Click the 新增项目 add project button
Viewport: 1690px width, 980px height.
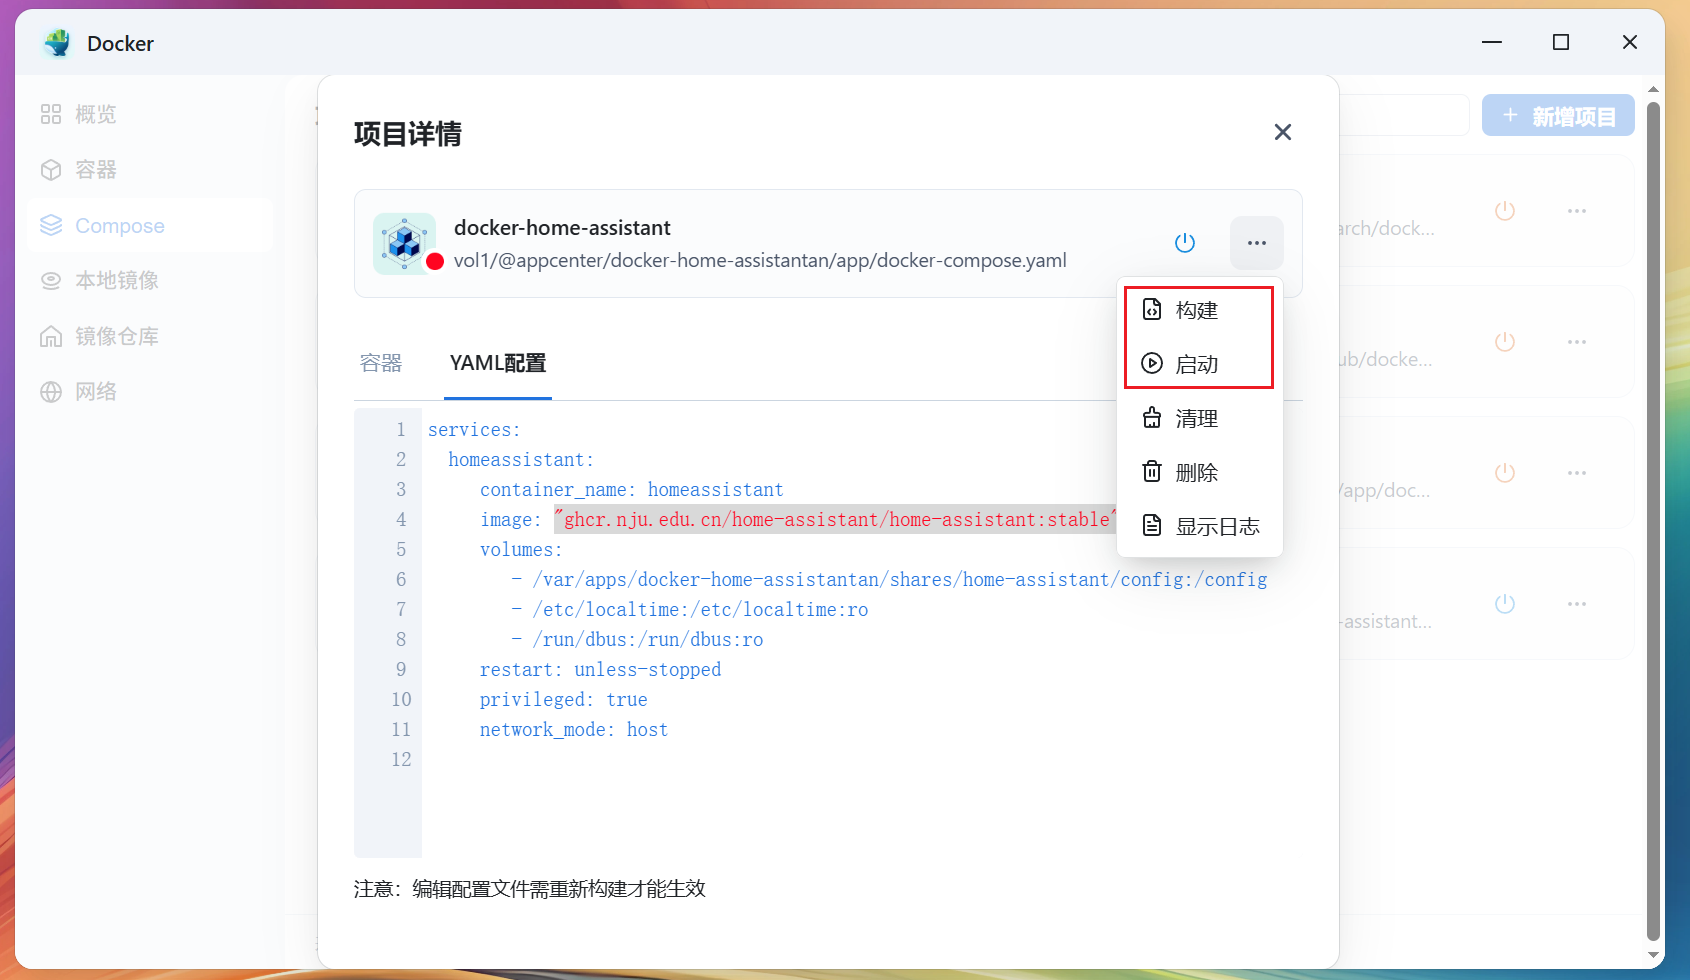pyautogui.click(x=1558, y=116)
